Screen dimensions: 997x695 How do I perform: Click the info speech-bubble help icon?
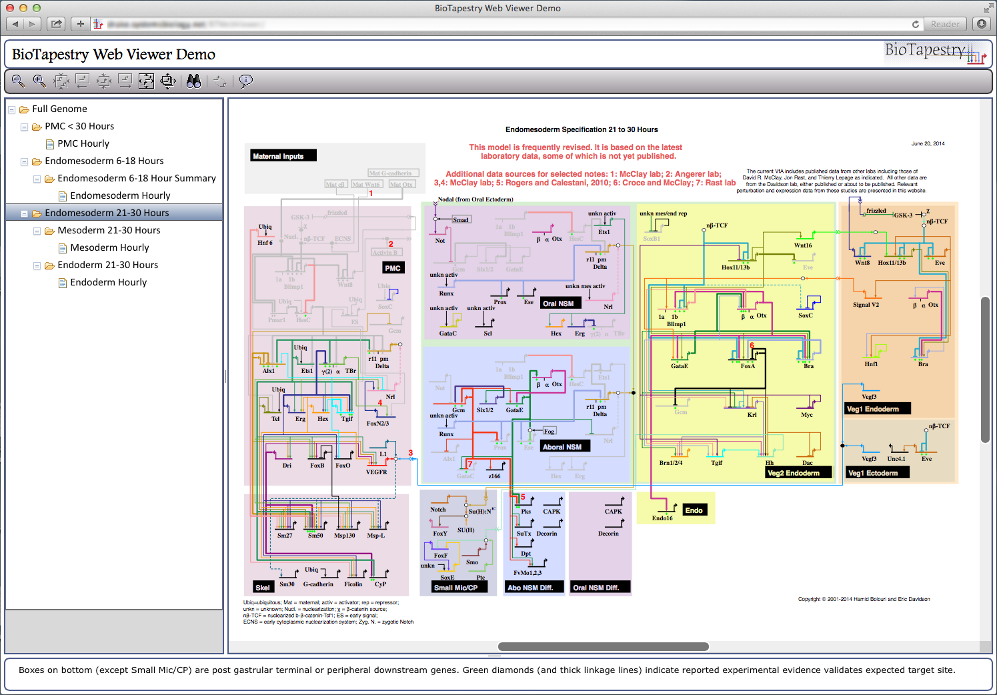pos(245,81)
